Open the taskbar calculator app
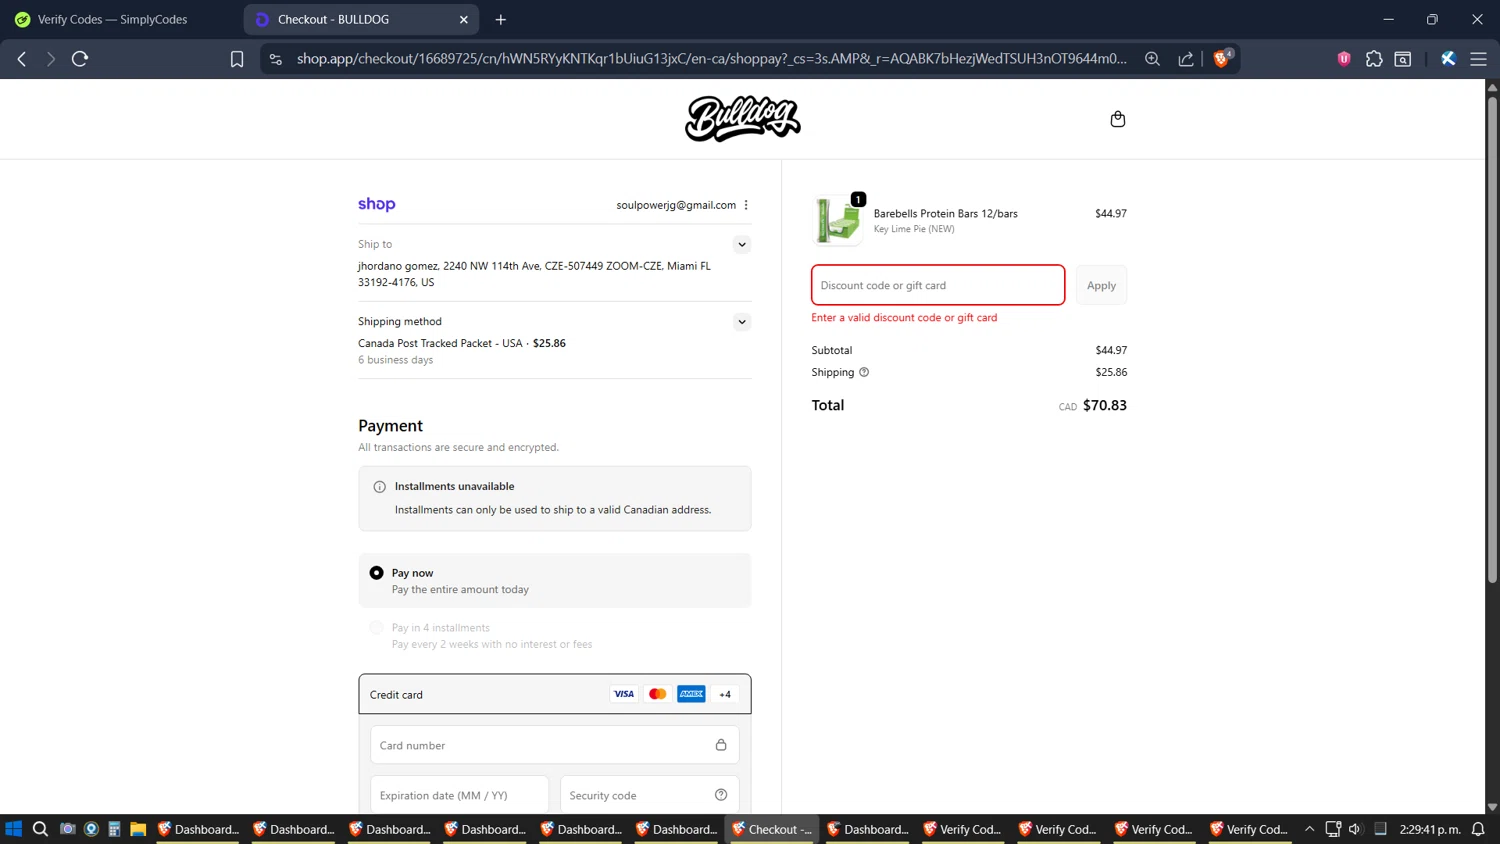 coord(114,829)
